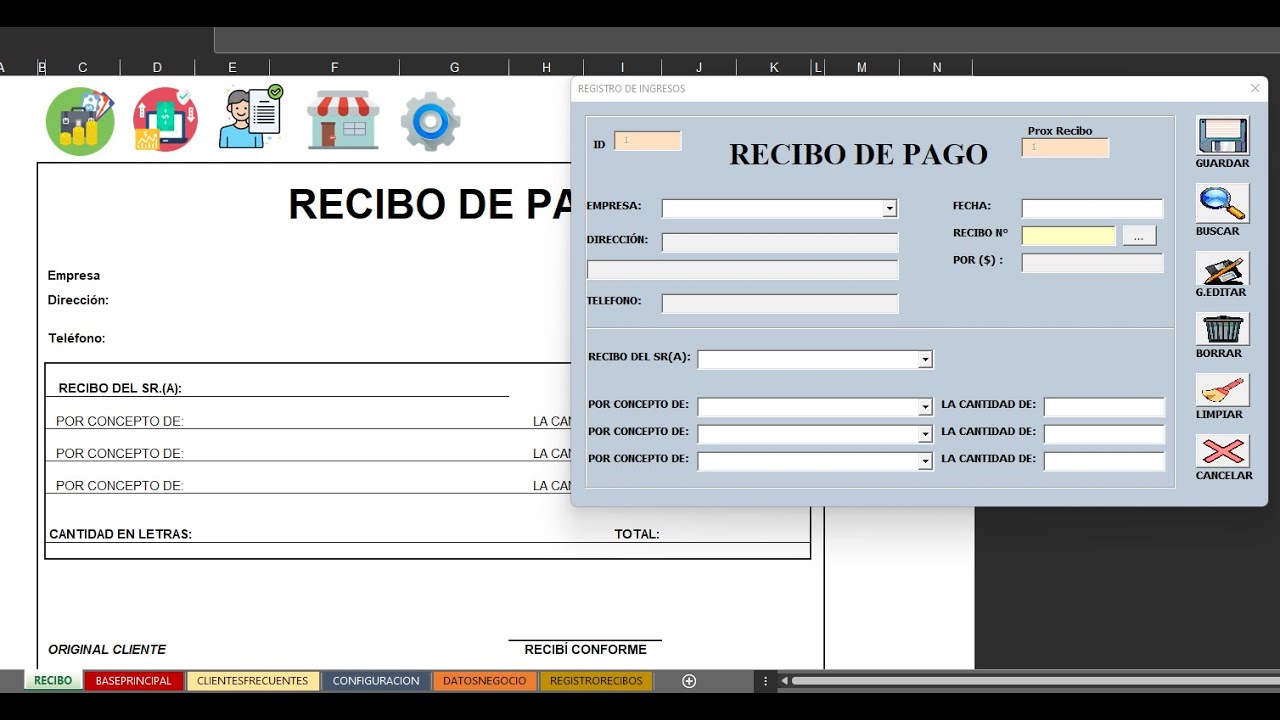This screenshot has height=720, width=1280.
Task: Open the EMPRESA dropdown arrow
Action: (x=889, y=209)
